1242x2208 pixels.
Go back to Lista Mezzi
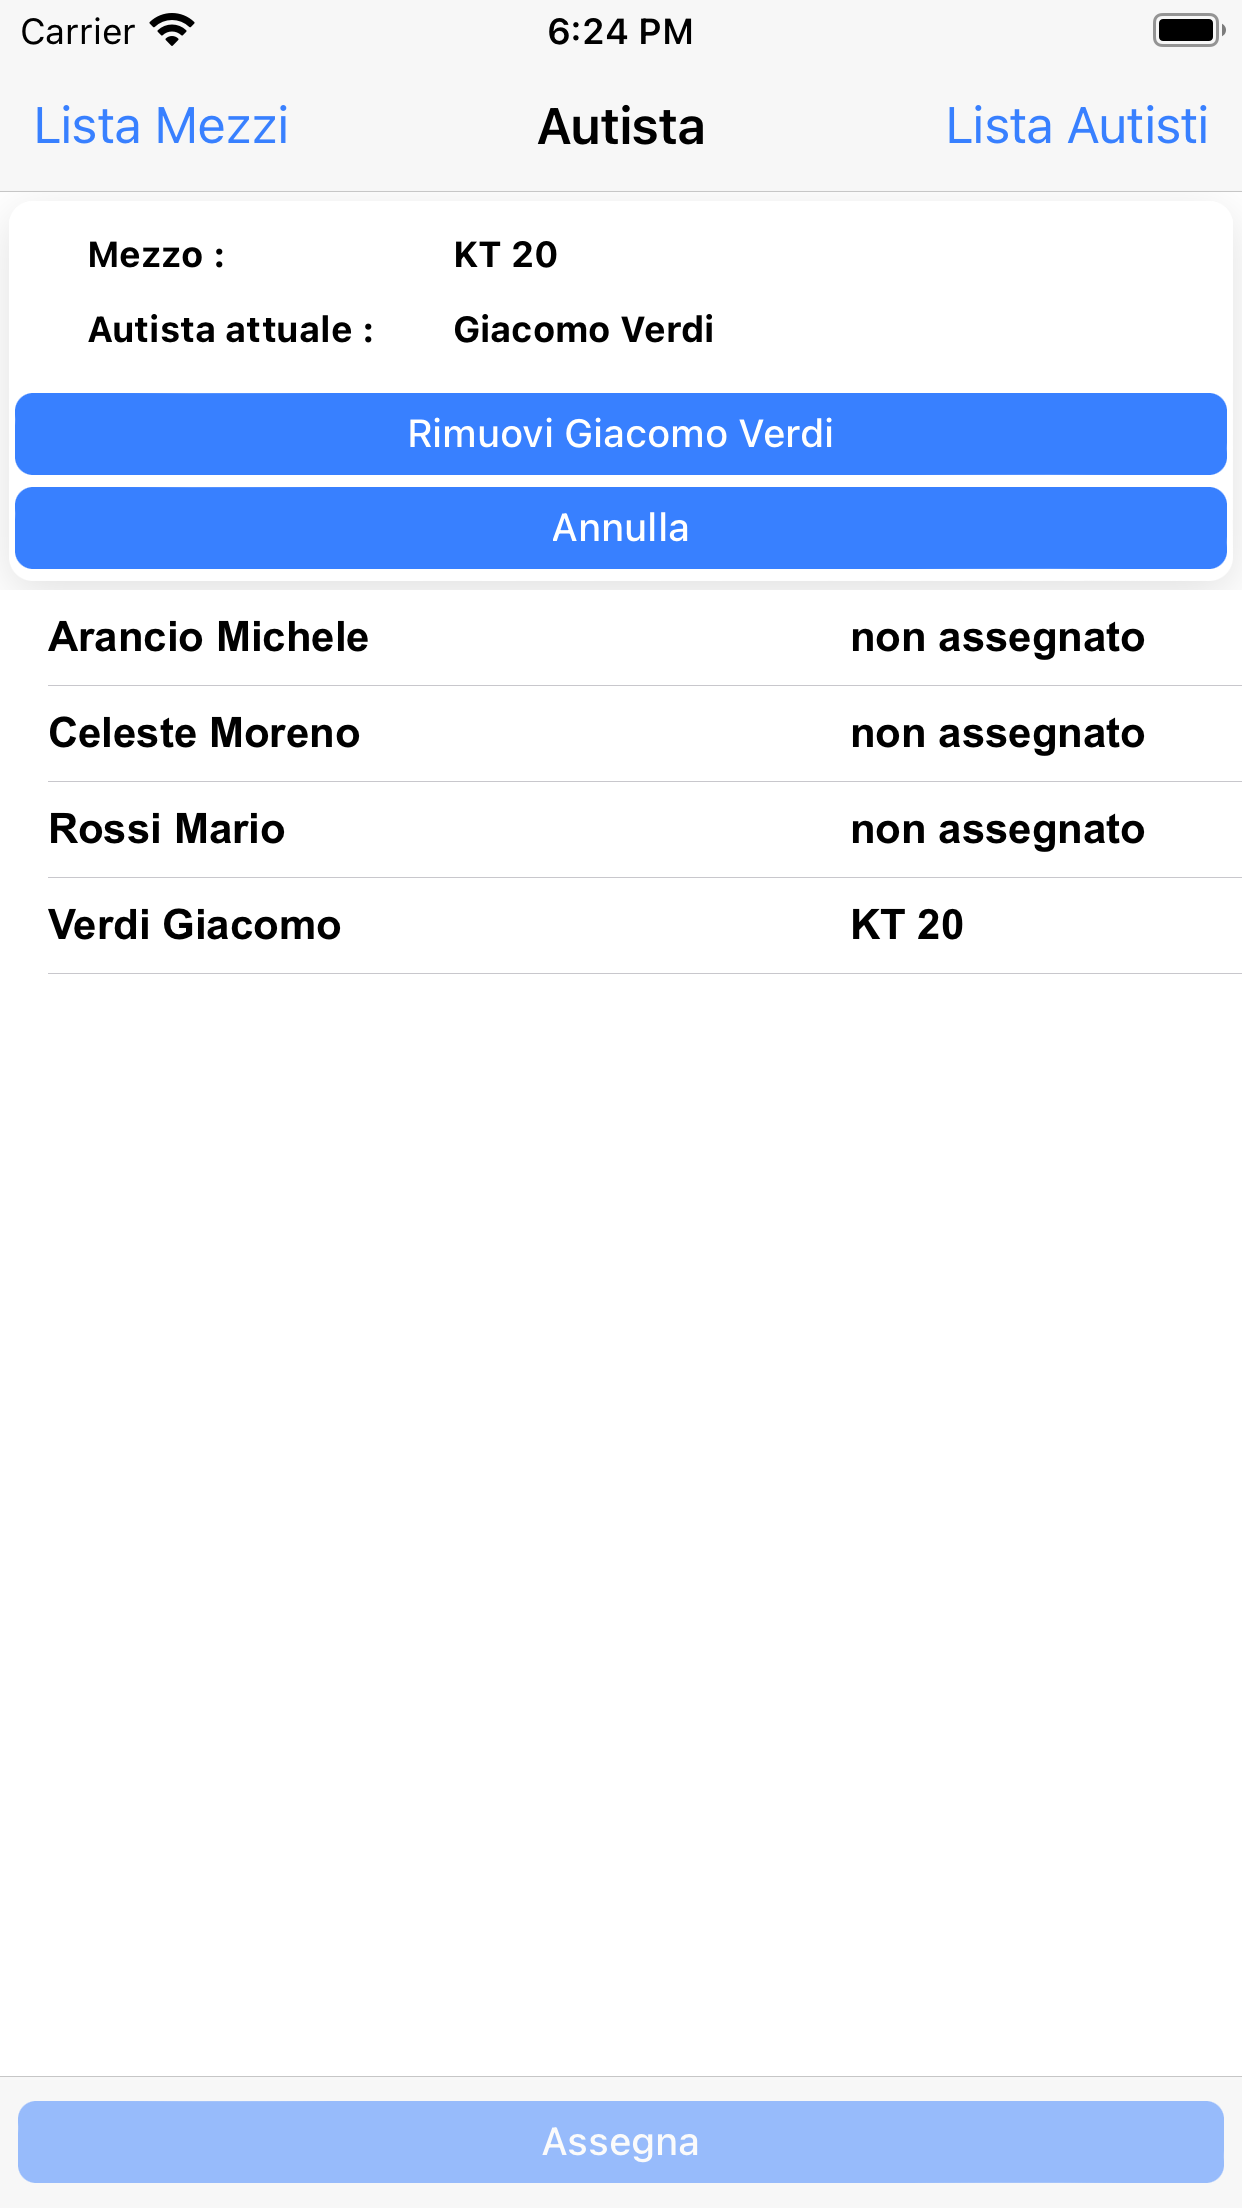coord(161,127)
